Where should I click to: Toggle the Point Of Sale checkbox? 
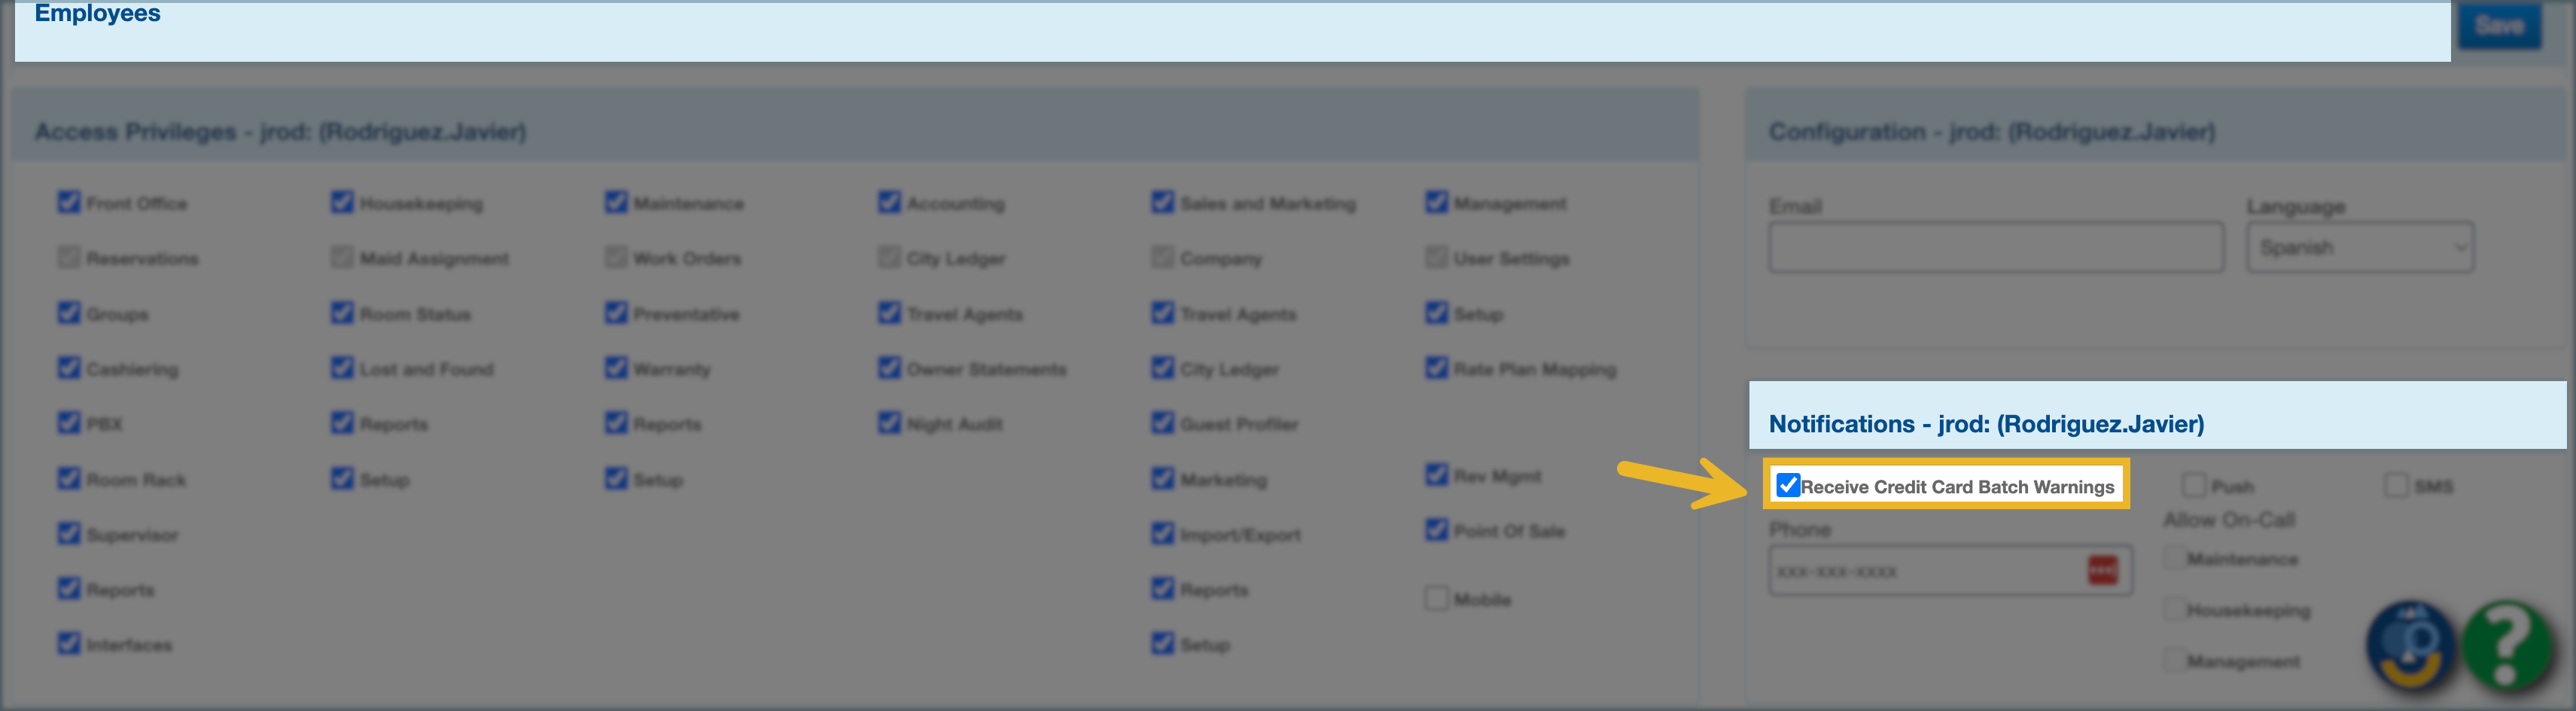[1436, 530]
